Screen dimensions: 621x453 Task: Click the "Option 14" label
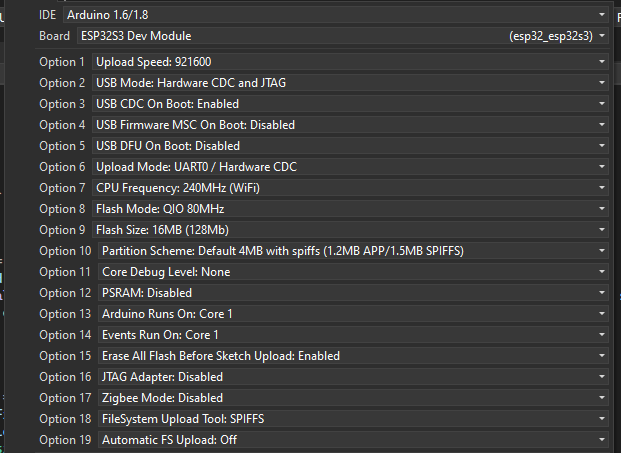(65, 335)
